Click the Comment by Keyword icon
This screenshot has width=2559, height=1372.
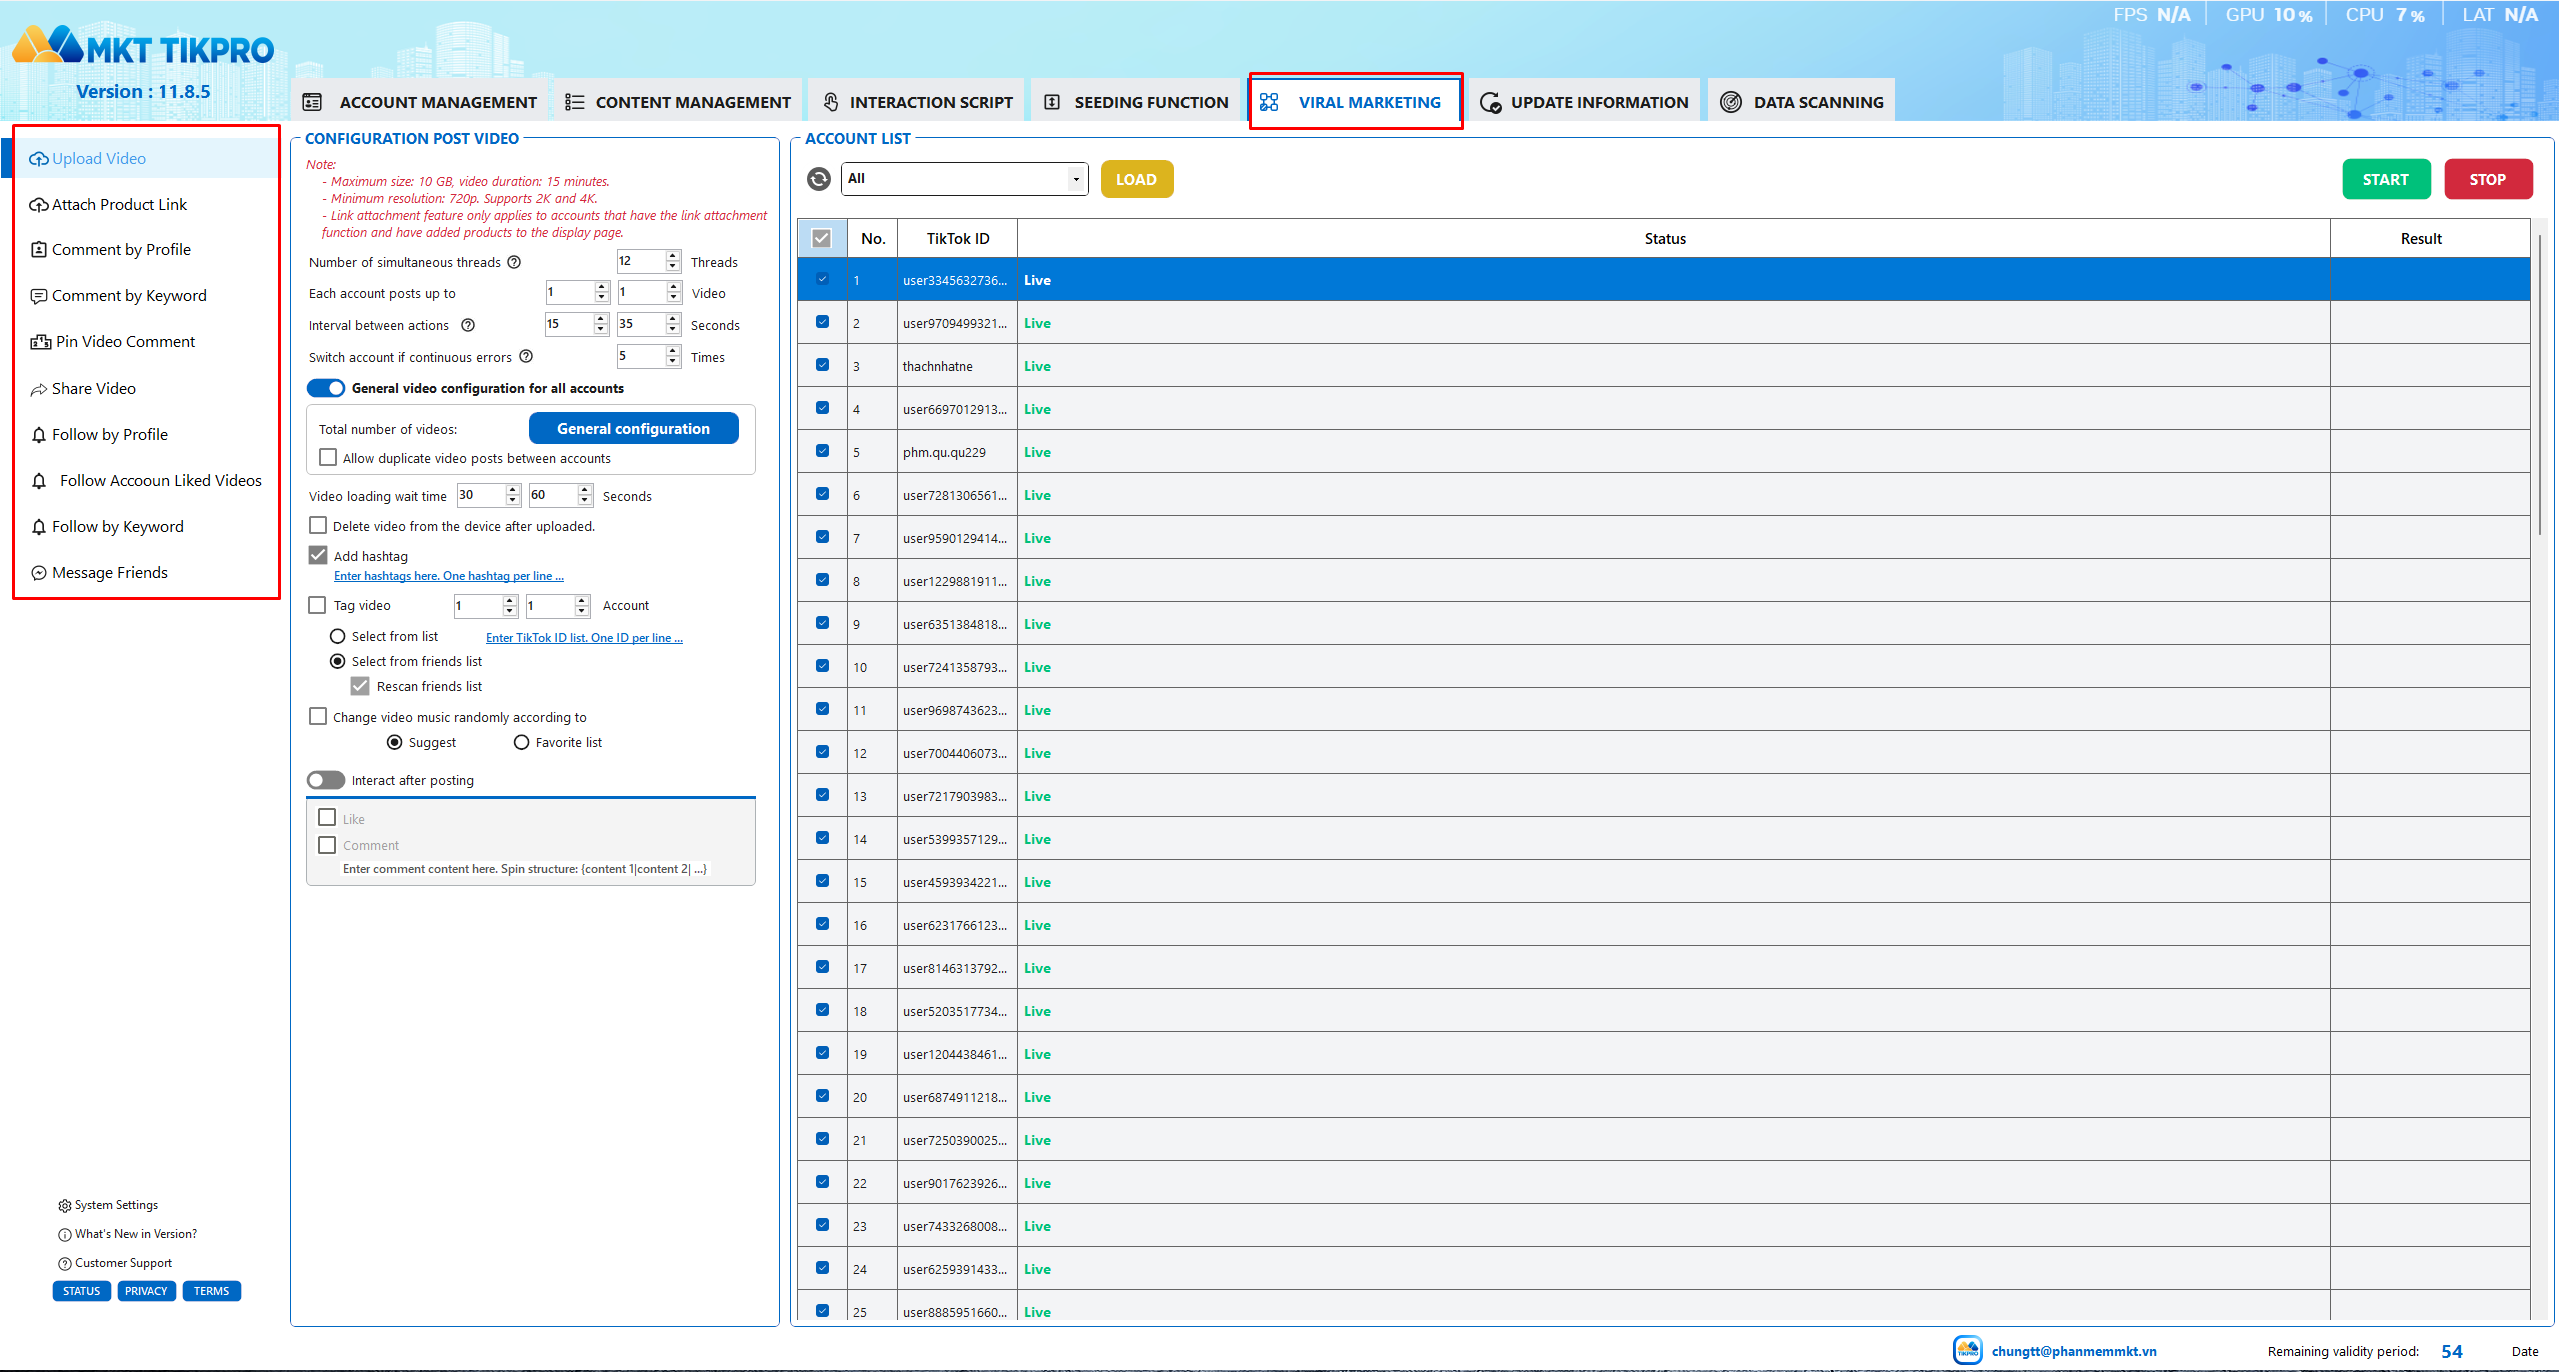[x=39, y=296]
